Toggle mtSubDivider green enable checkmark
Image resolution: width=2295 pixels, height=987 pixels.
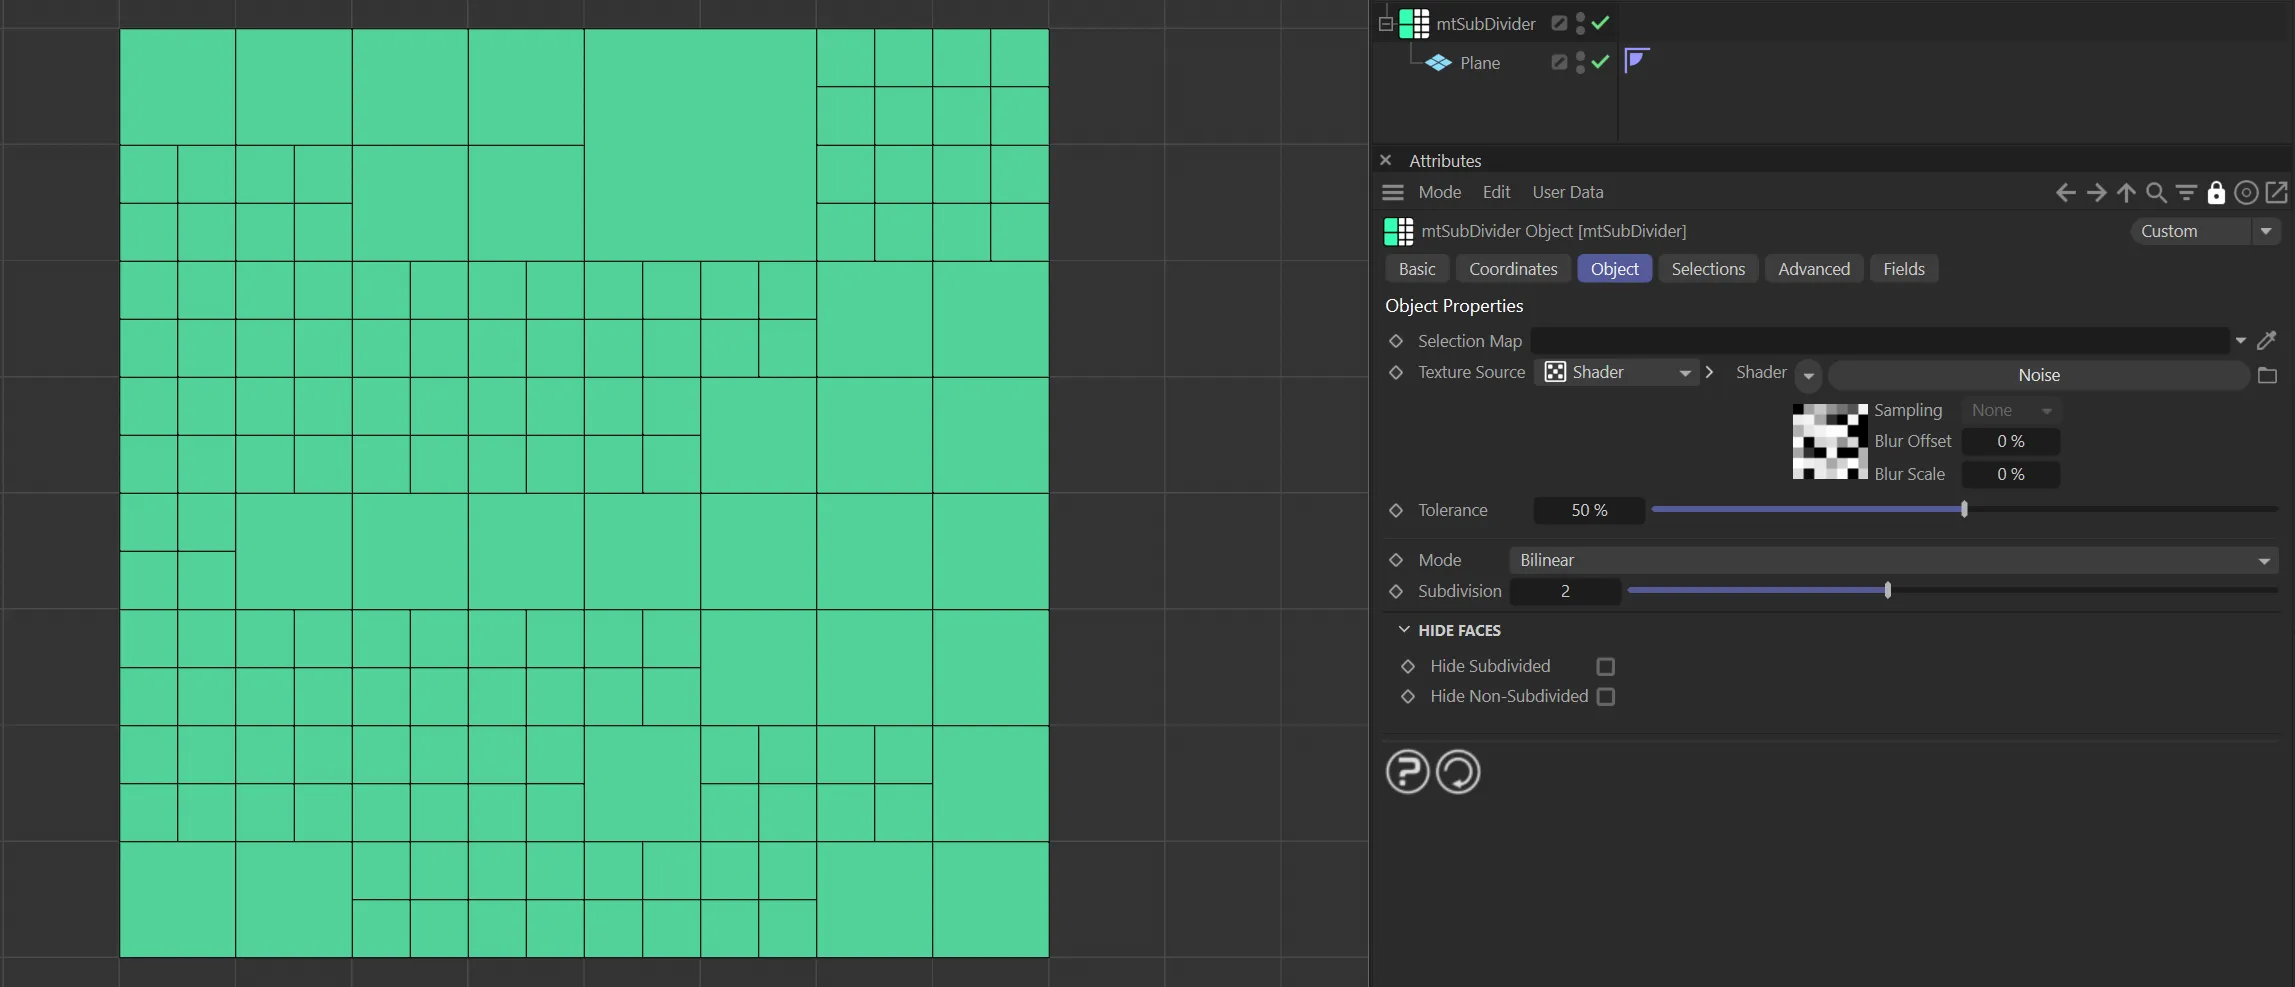[1600, 23]
